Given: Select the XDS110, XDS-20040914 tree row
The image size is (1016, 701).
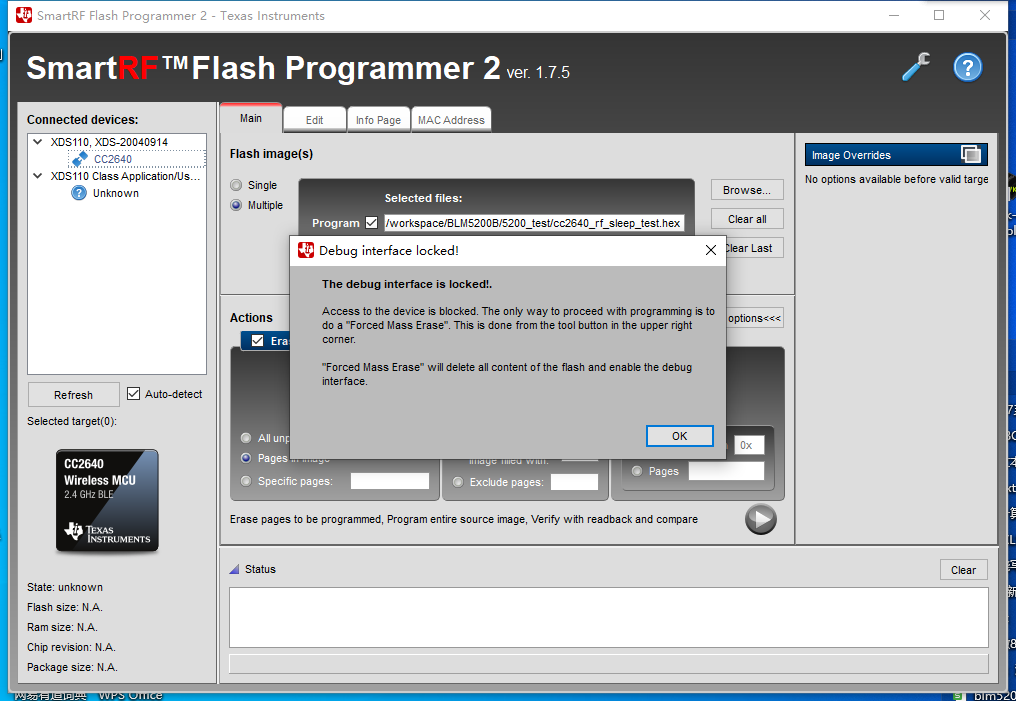Looking at the screenshot, I should pos(109,142).
